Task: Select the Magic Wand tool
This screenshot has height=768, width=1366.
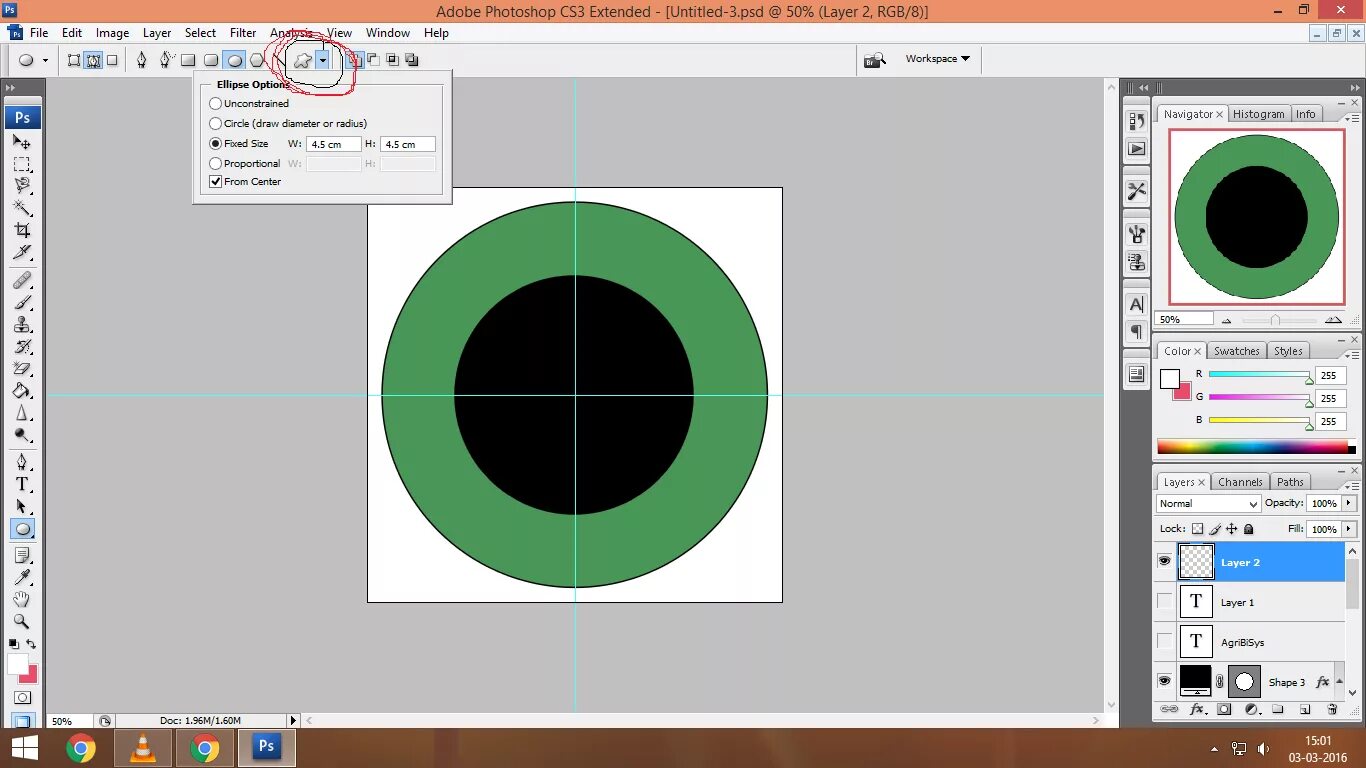Action: tap(22, 208)
